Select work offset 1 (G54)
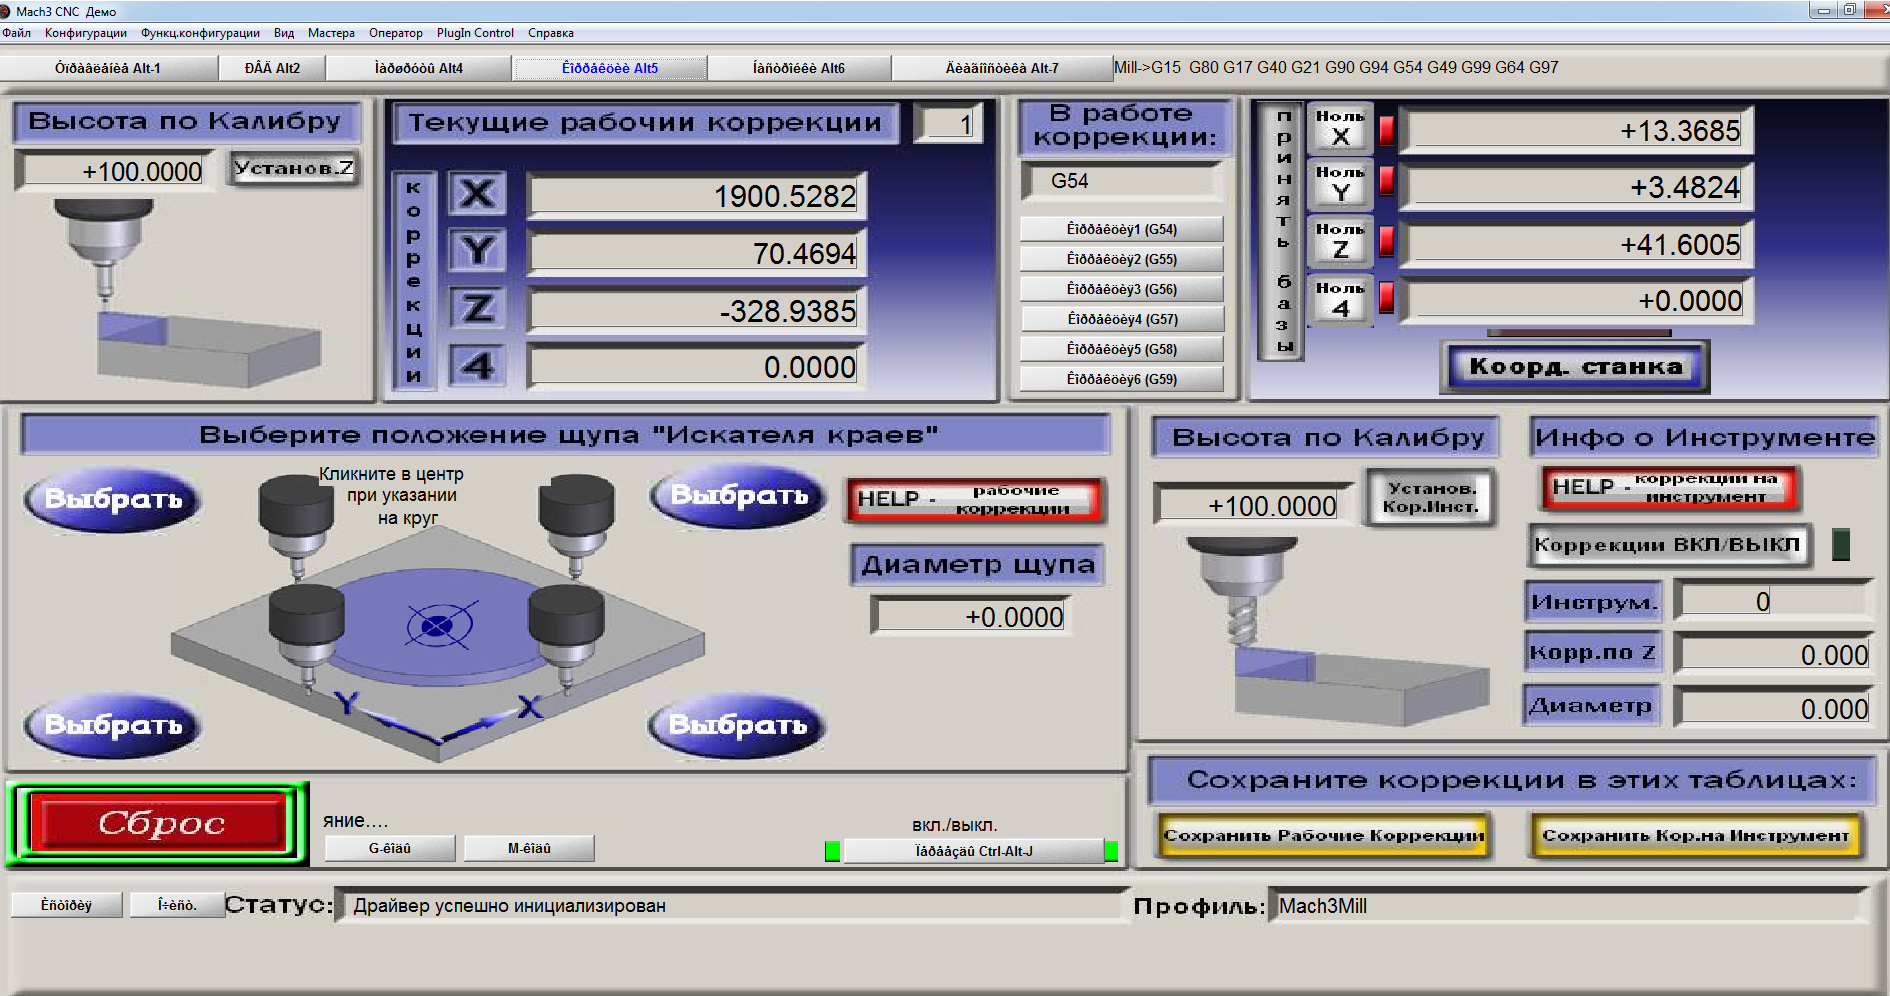The height and width of the screenshot is (996, 1890). (1122, 229)
